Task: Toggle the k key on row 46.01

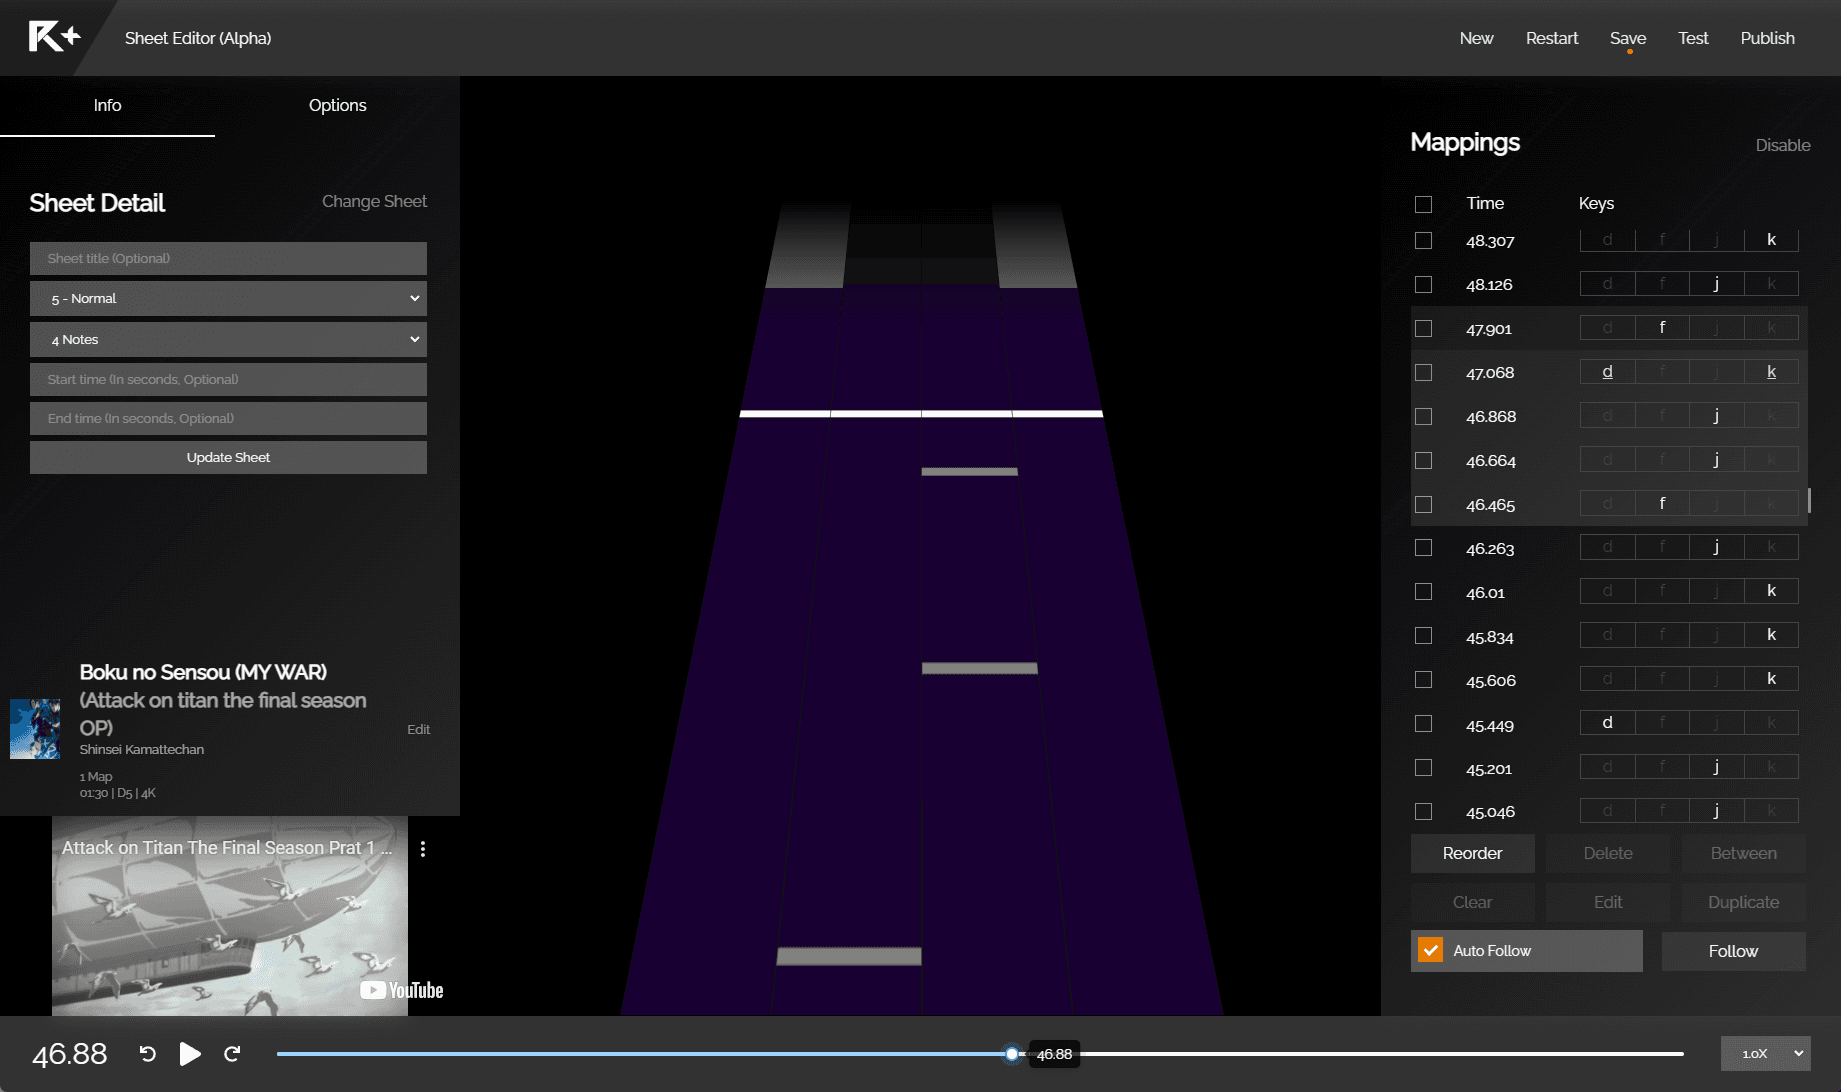Action: pos(1771,591)
